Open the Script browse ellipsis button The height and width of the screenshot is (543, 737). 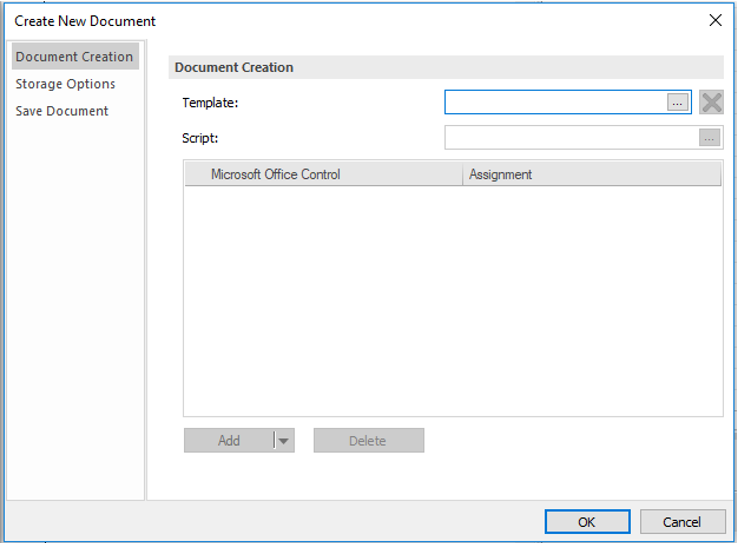coord(709,138)
